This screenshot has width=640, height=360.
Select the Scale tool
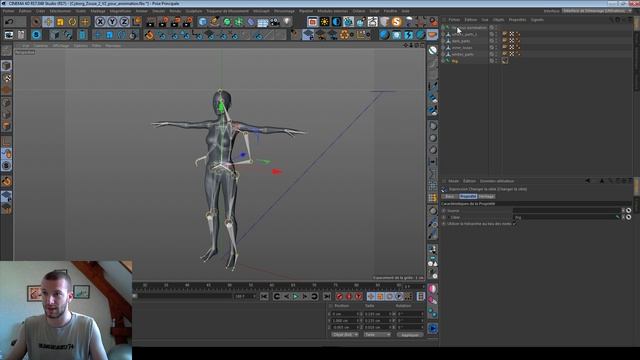60,22
